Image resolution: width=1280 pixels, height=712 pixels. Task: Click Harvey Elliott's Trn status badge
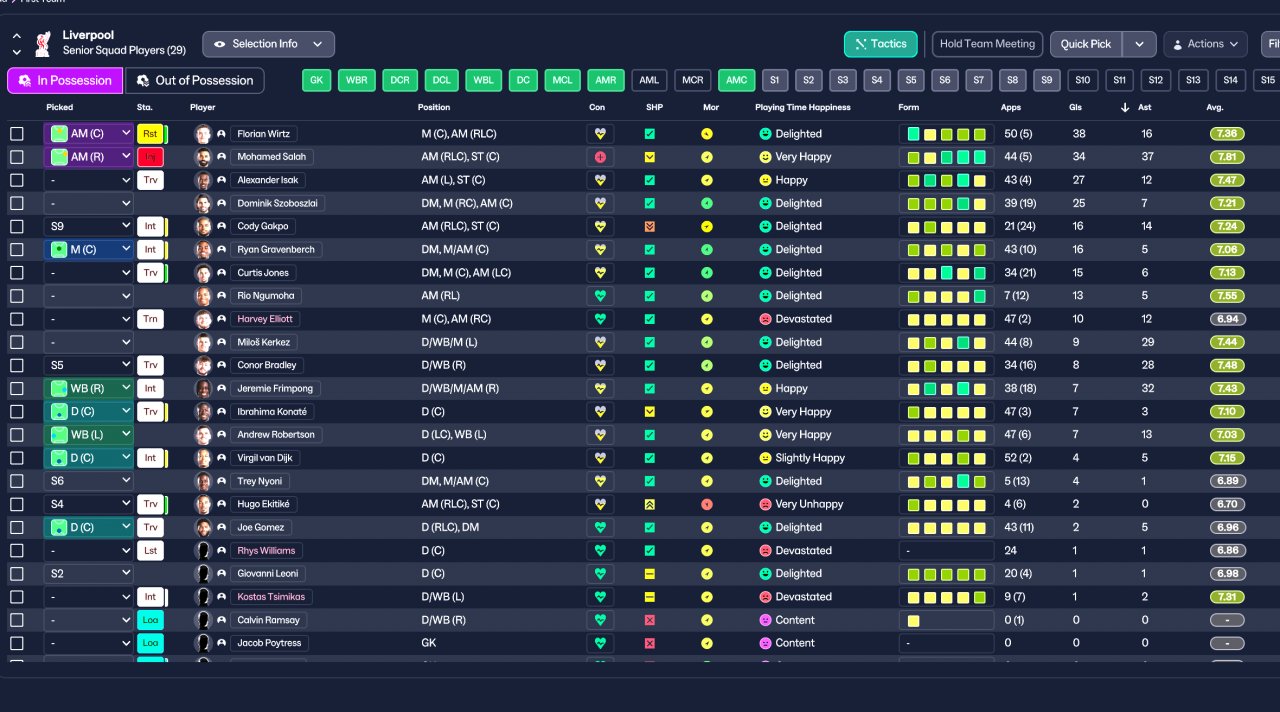[150, 319]
